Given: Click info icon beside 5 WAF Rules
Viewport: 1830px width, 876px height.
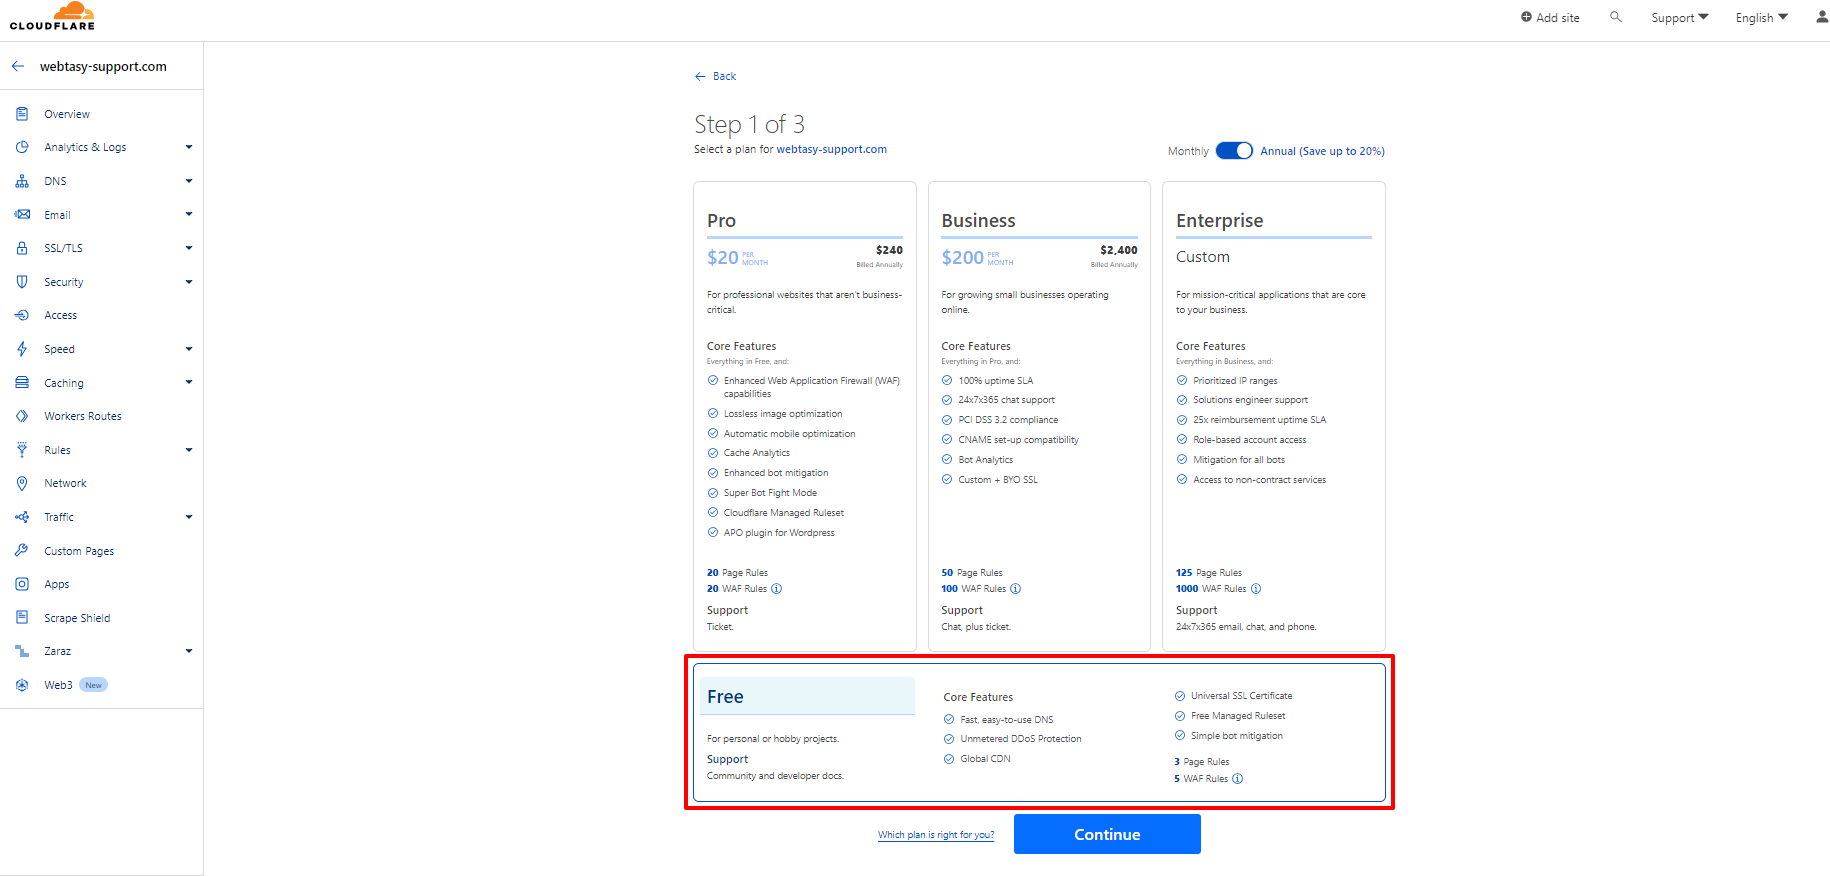Looking at the screenshot, I should (1238, 778).
